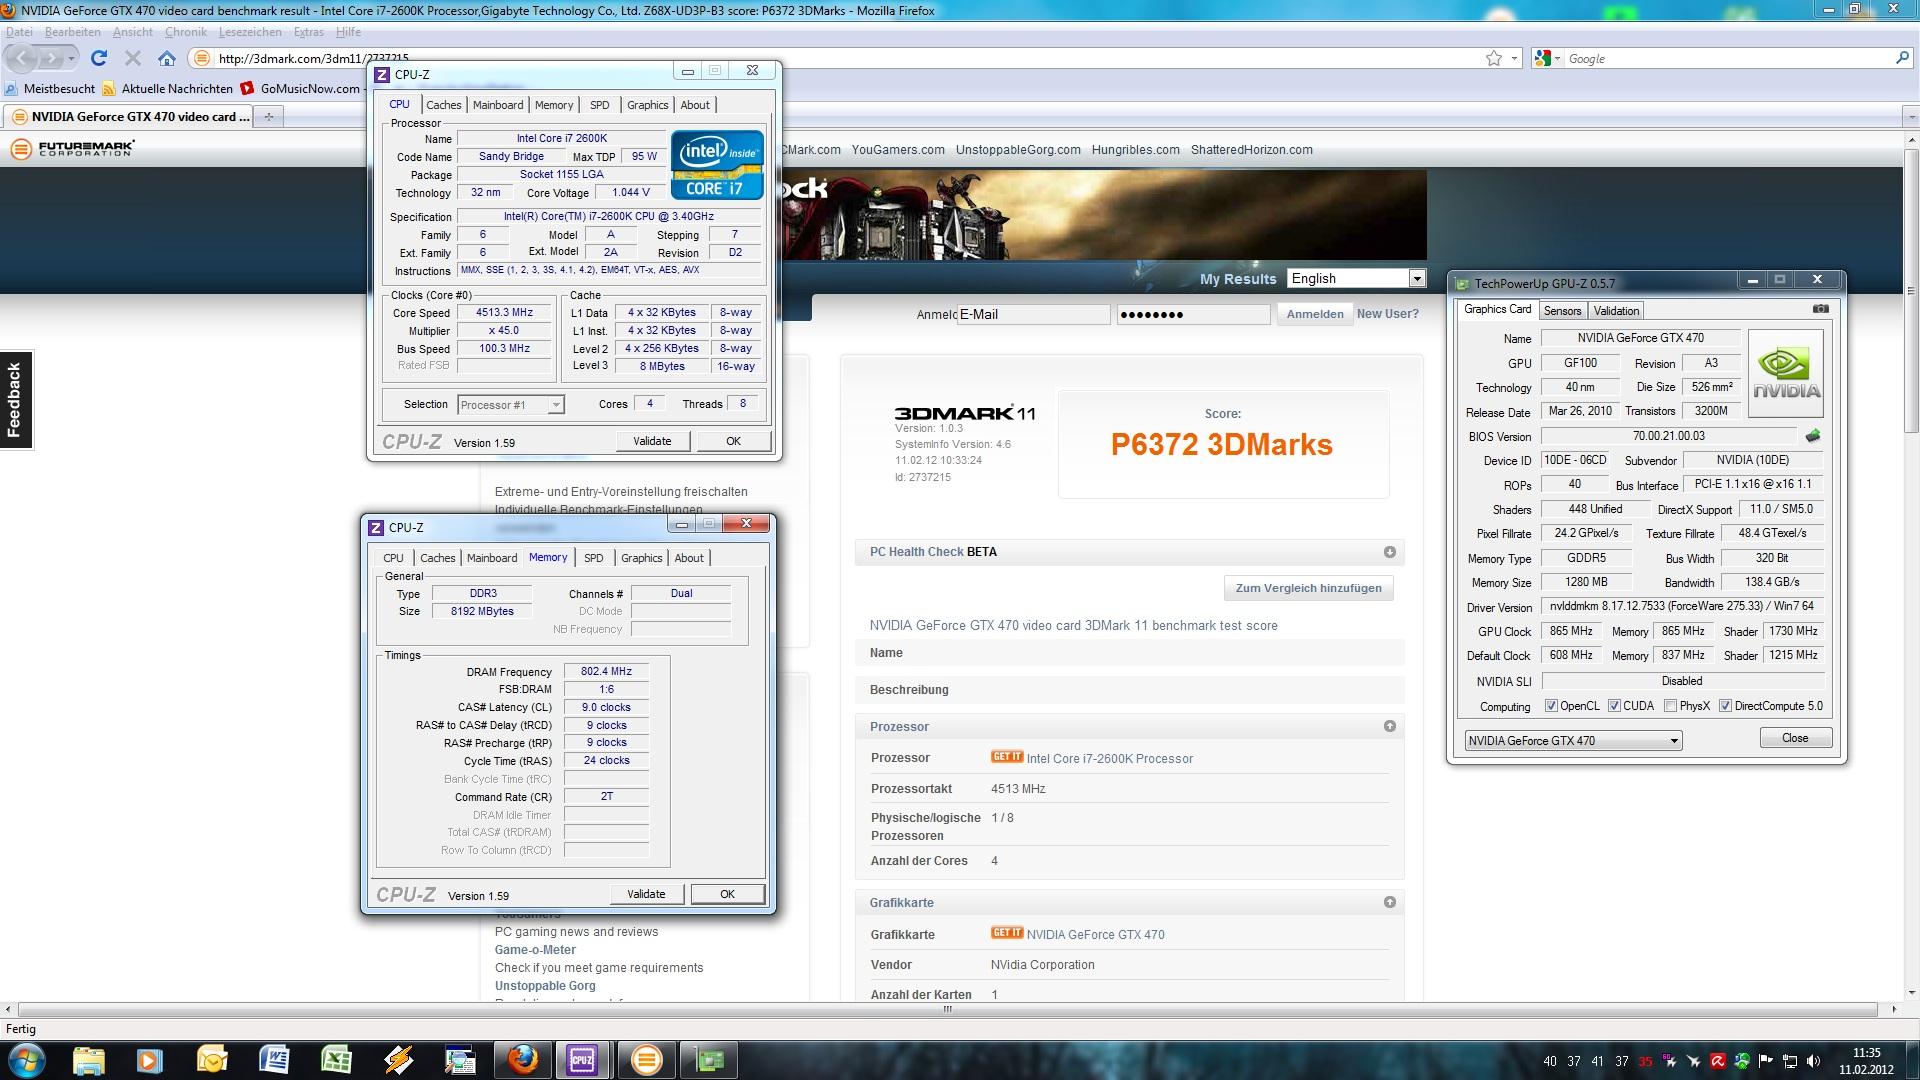
Task: Click the BIOS save chip icon in GPU-Z
Action: pyautogui.click(x=1812, y=436)
